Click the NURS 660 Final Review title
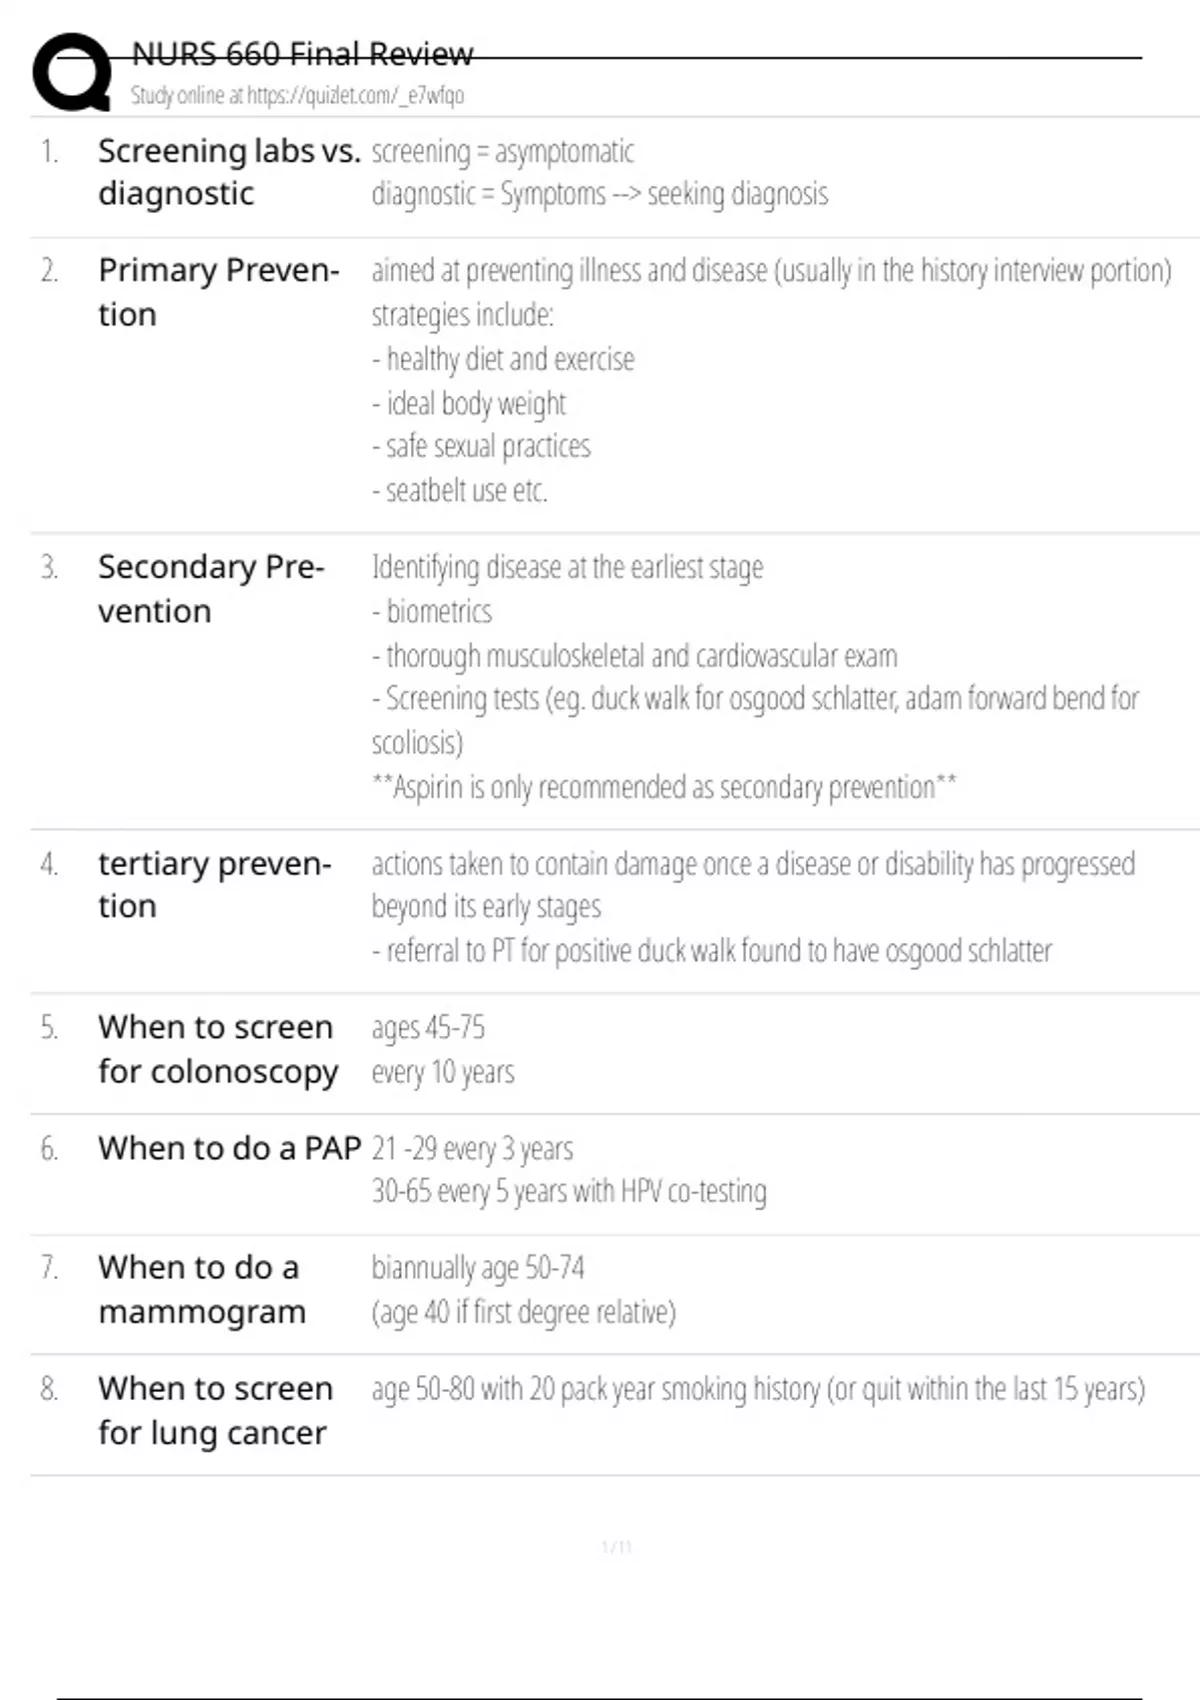This screenshot has height=1700, width=1200. point(302,54)
